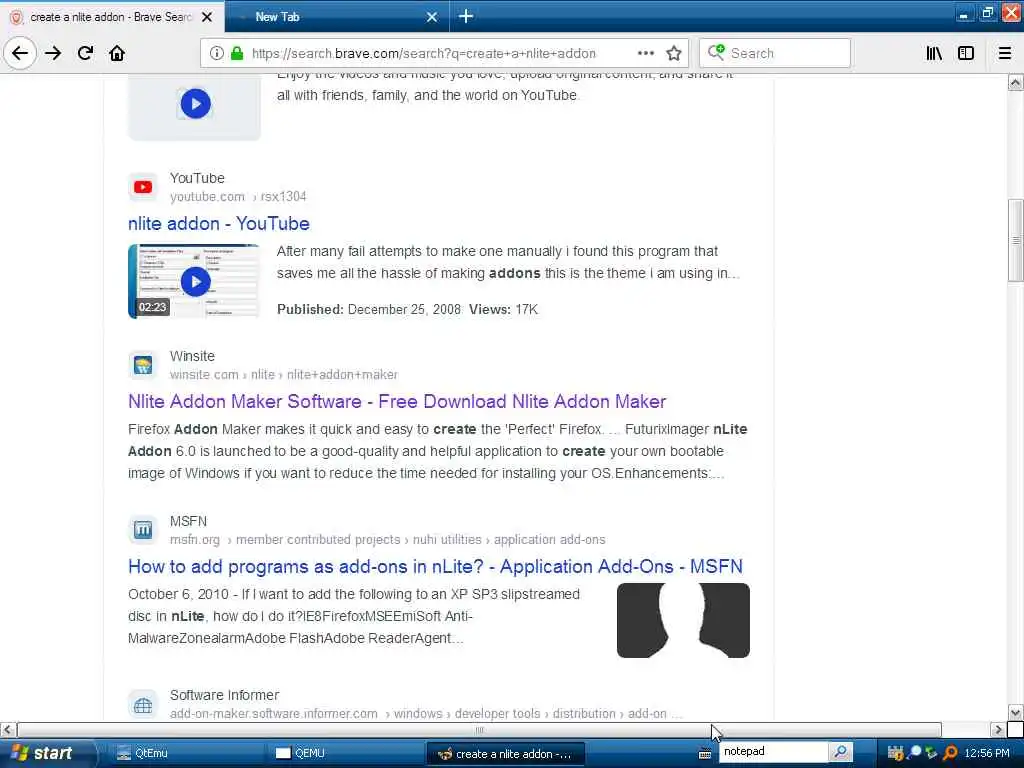Switch to the New Tab tab

337,17
